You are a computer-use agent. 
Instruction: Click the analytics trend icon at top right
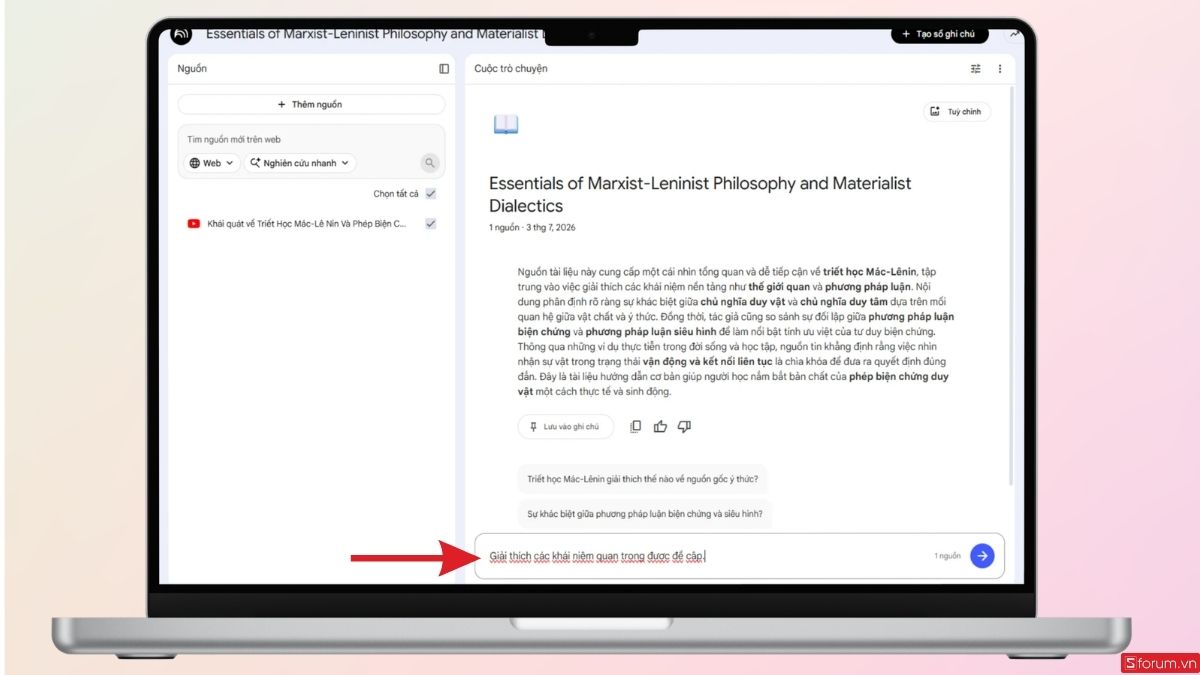point(1015,34)
